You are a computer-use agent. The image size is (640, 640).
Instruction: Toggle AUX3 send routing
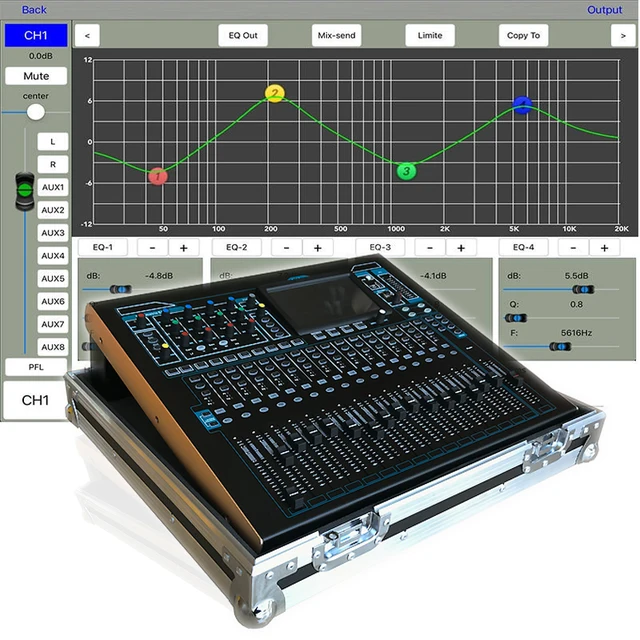pyautogui.click(x=53, y=233)
